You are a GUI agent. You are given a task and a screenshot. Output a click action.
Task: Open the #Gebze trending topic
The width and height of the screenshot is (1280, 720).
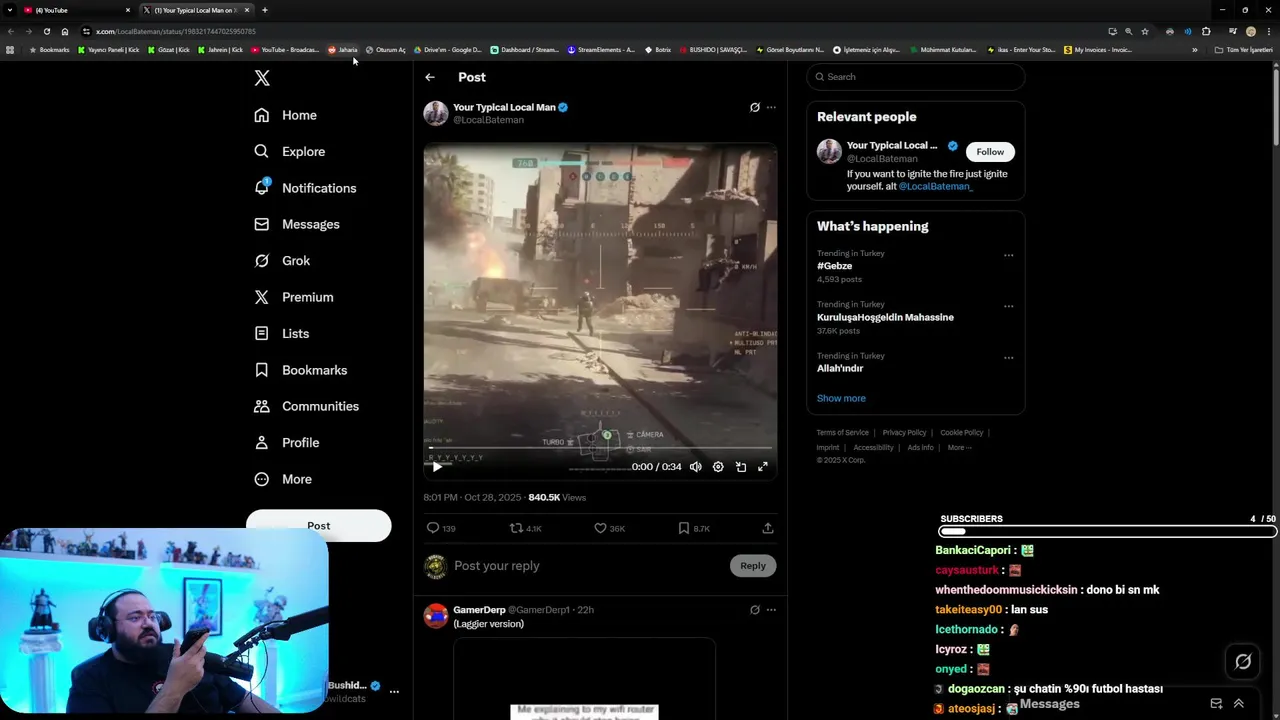(x=834, y=266)
